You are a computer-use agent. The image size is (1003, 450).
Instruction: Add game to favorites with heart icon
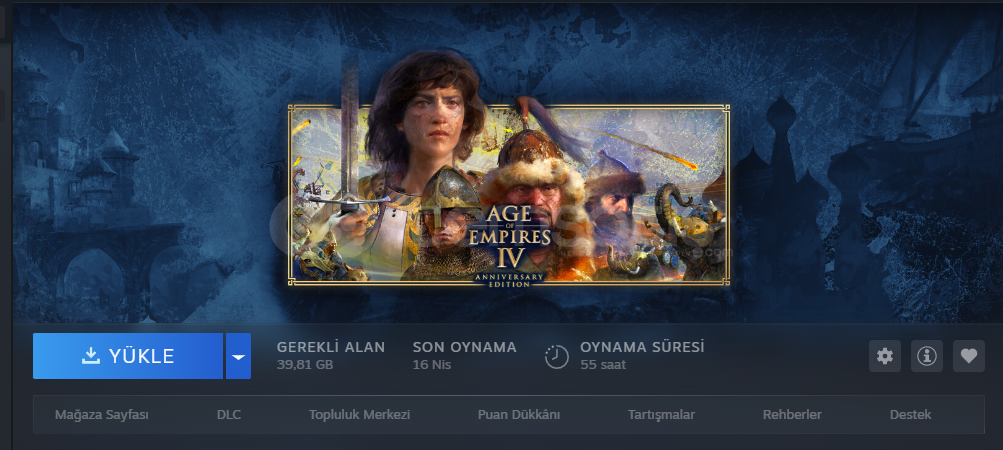pos(969,356)
